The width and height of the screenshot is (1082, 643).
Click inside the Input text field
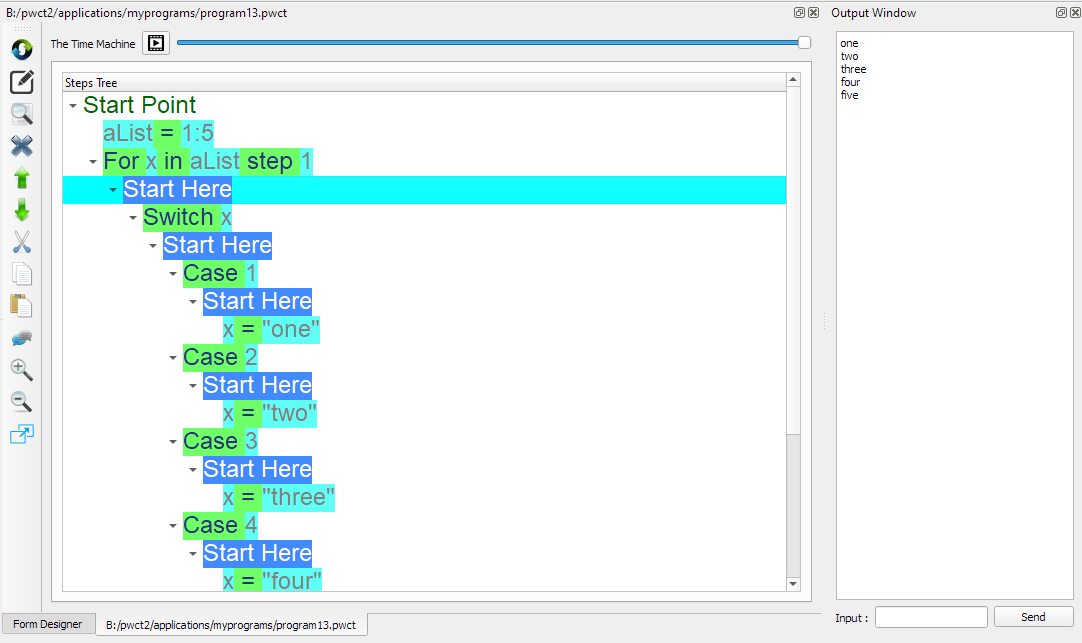coord(930,617)
